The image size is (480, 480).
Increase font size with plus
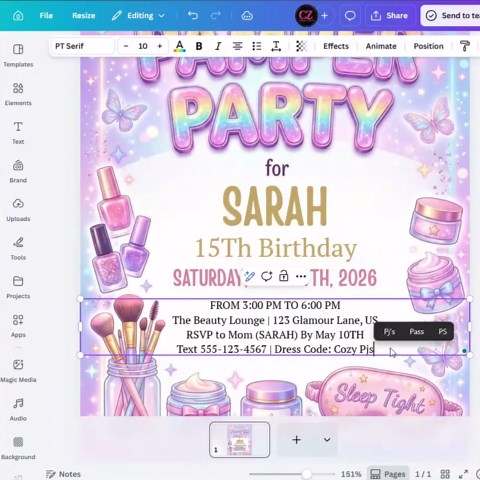160,46
